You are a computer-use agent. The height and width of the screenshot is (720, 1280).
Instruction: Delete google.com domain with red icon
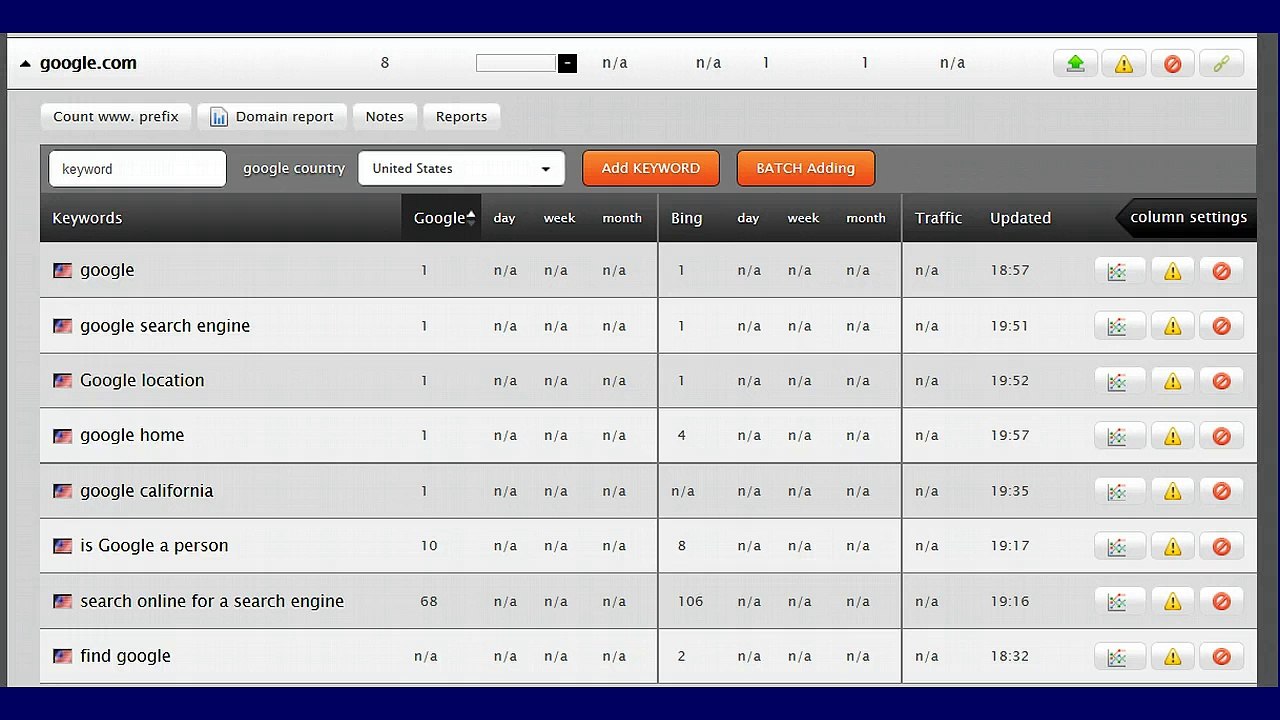(1172, 63)
